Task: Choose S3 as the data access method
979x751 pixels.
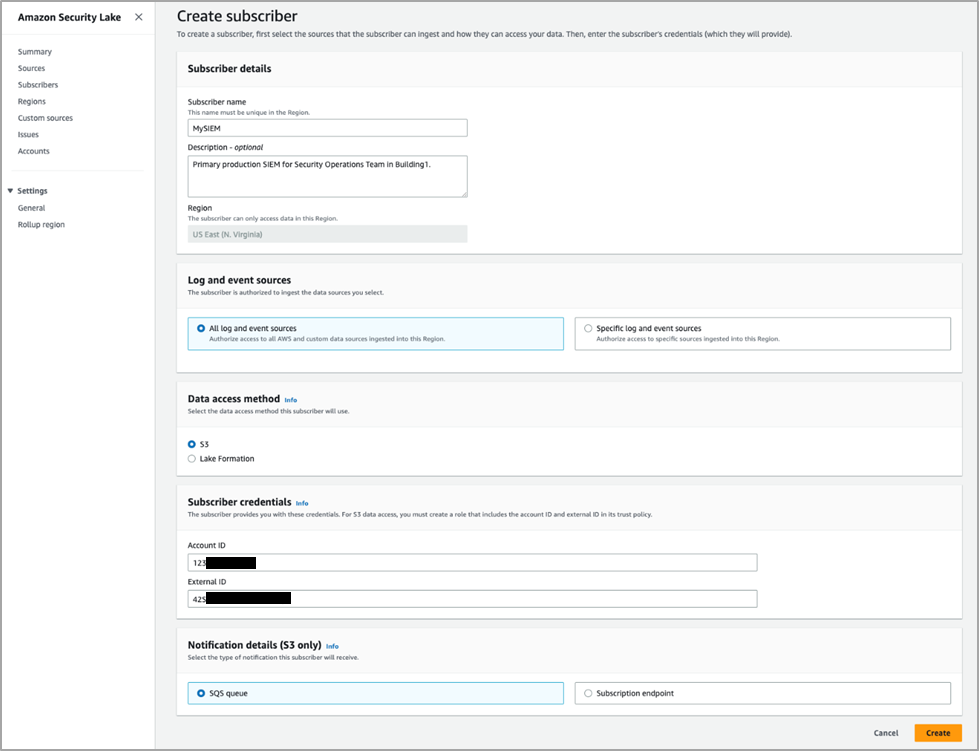Action: pos(191,443)
